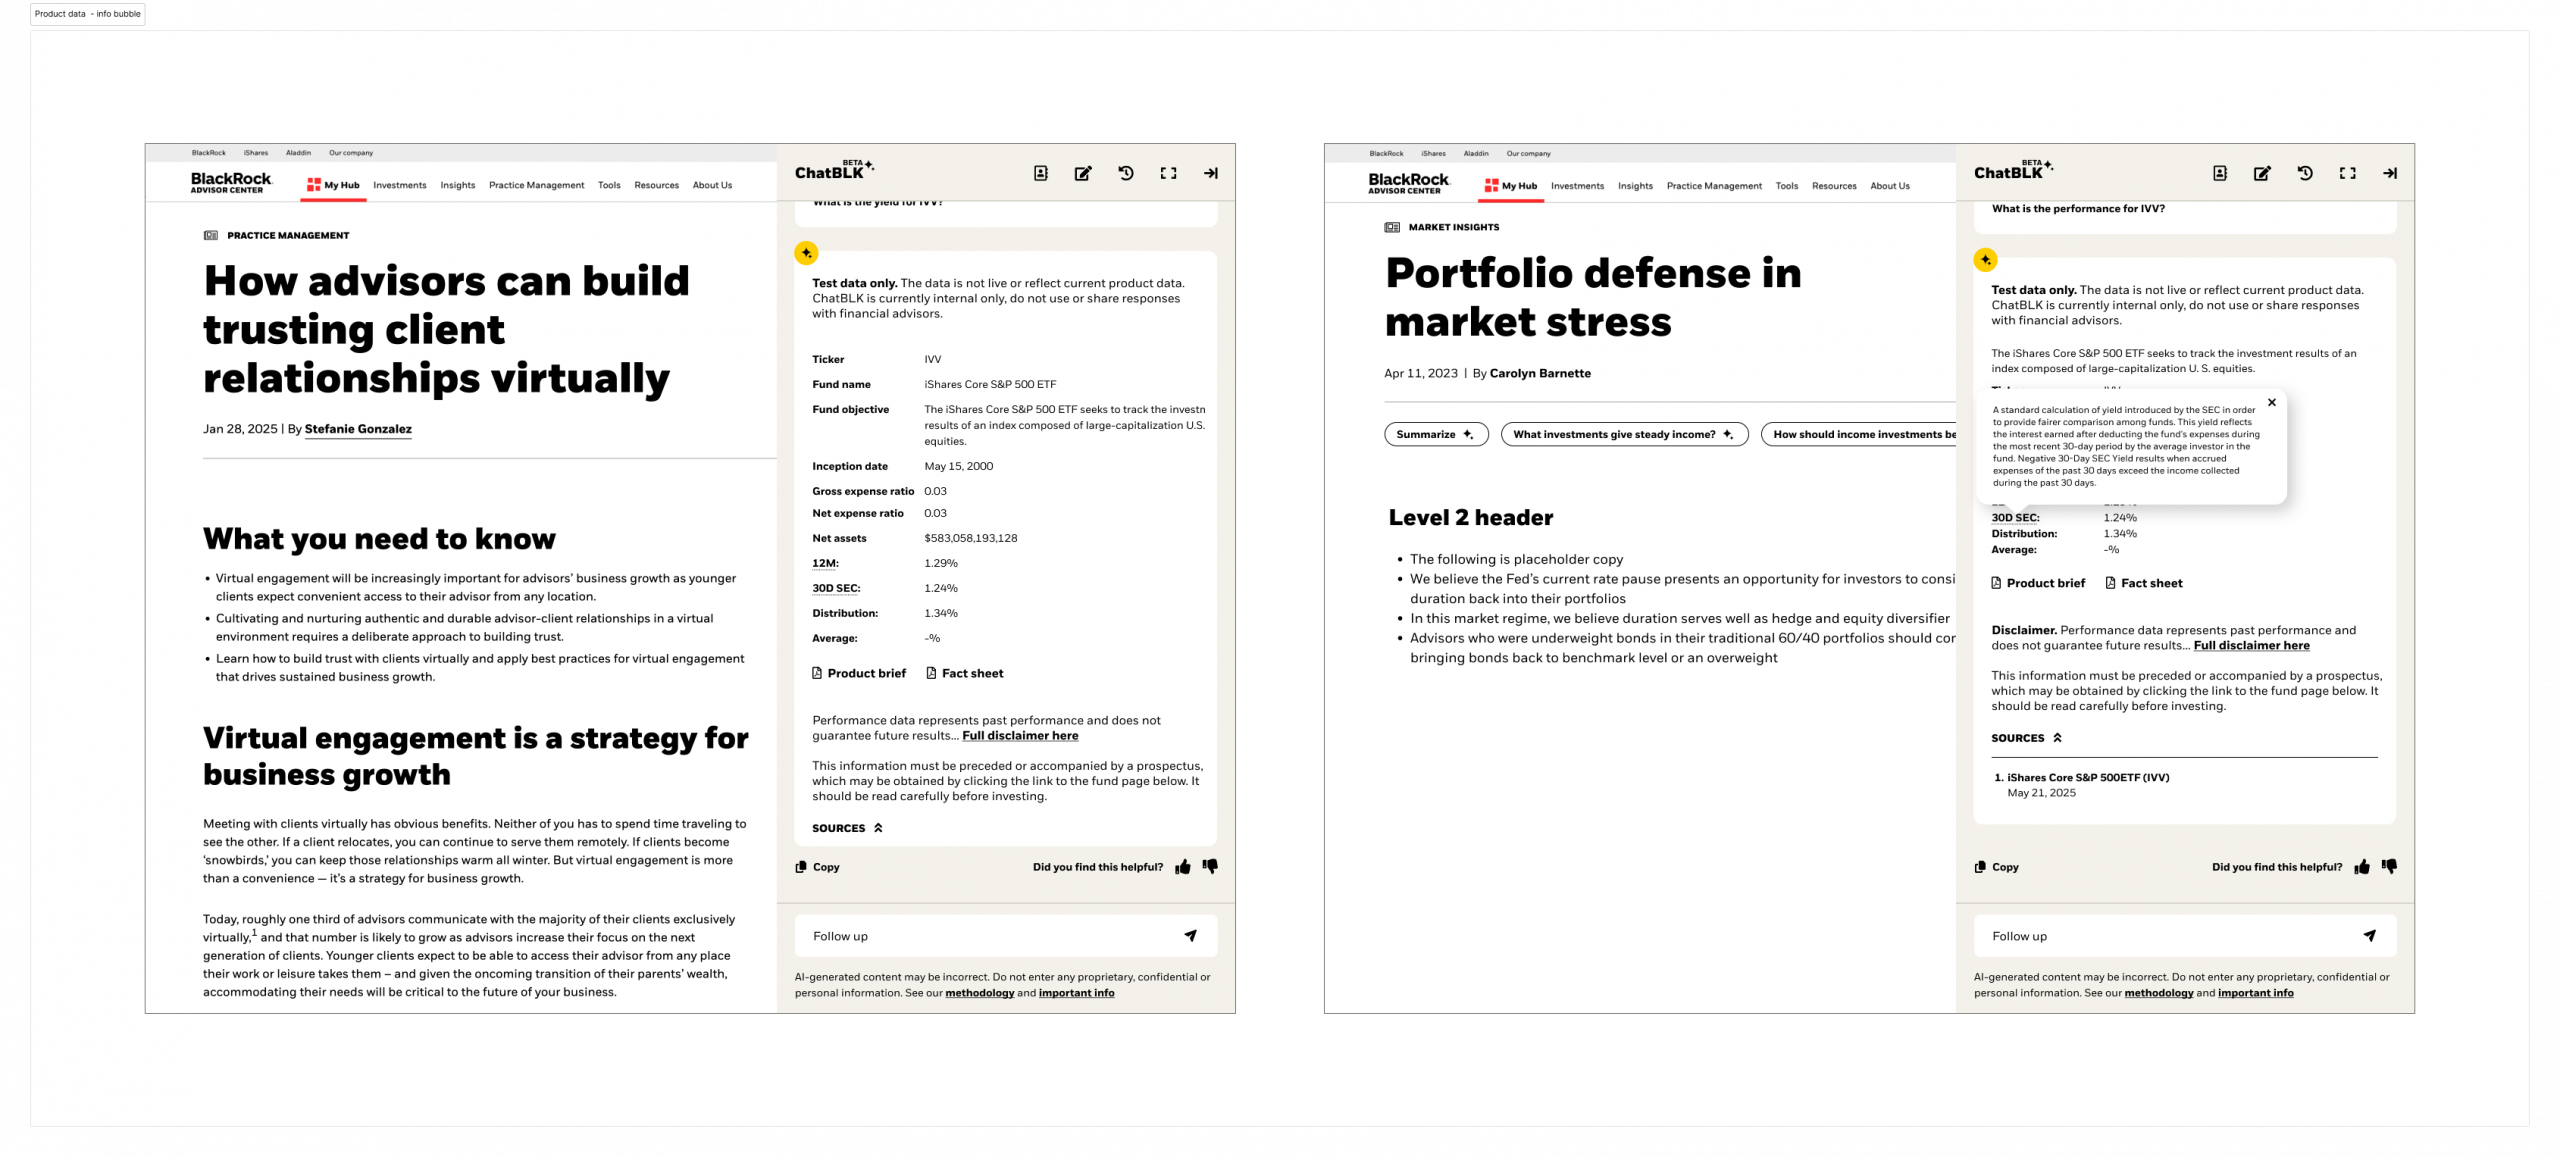
Task: Click thumbs up in left chat panel
Action: [1183, 867]
